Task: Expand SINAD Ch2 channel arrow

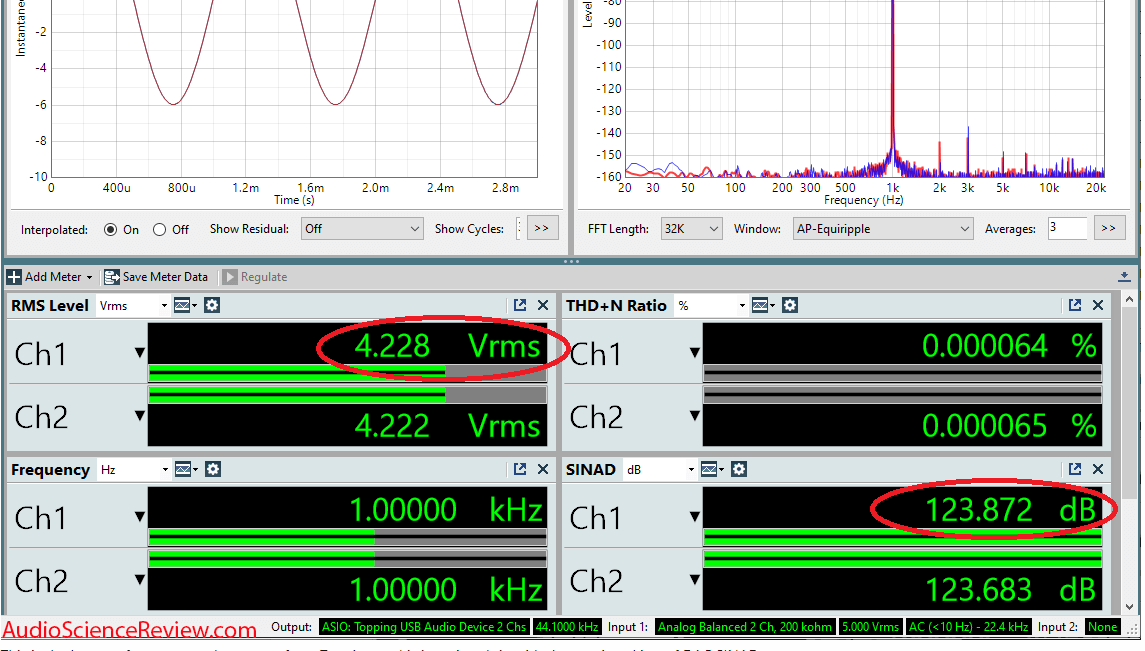Action: (x=694, y=580)
